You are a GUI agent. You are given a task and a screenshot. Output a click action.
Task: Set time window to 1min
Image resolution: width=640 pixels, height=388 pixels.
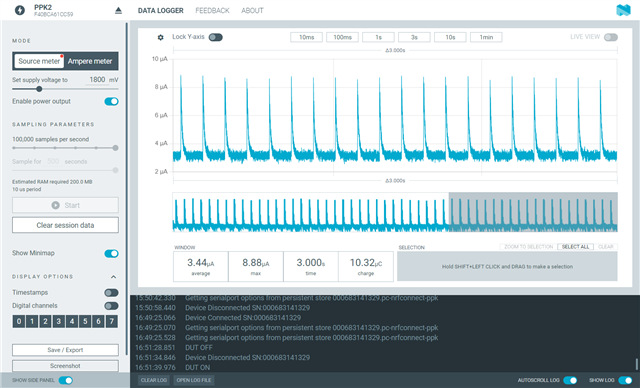pos(486,37)
